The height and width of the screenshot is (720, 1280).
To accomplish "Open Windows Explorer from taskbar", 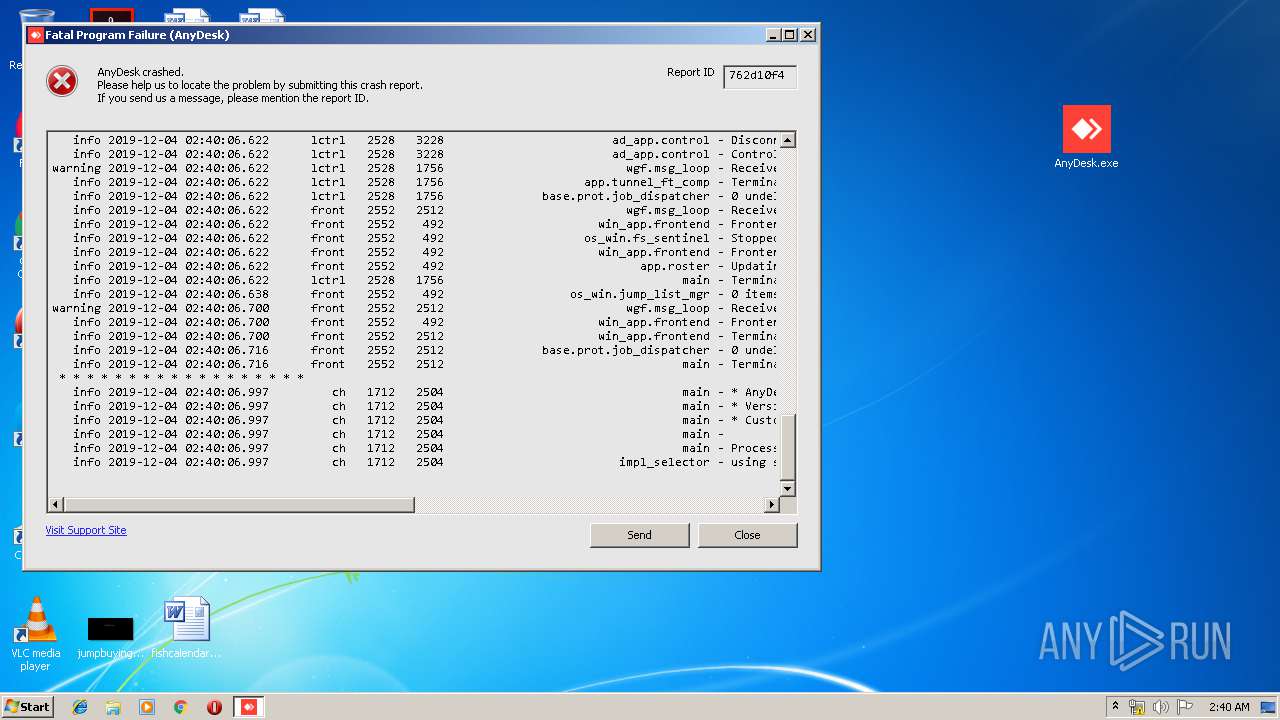I will click(x=113, y=707).
